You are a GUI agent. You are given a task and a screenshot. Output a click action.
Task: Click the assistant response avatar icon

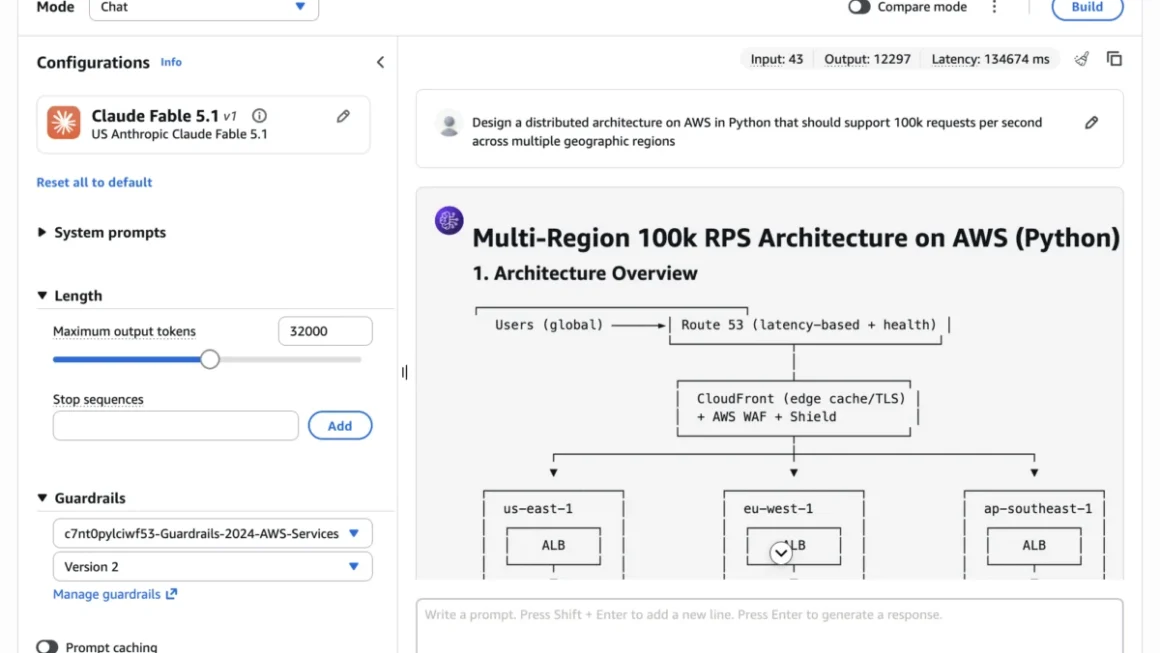click(x=448, y=220)
